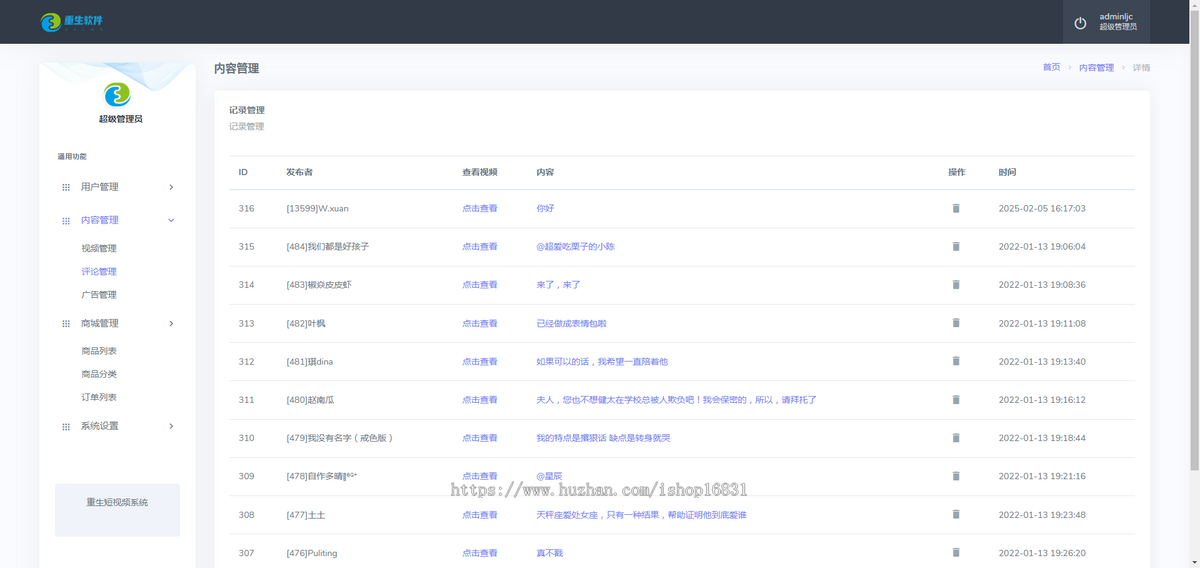Click trash icon for record 308
Screen dimensions: 1200x568
tap(955, 514)
